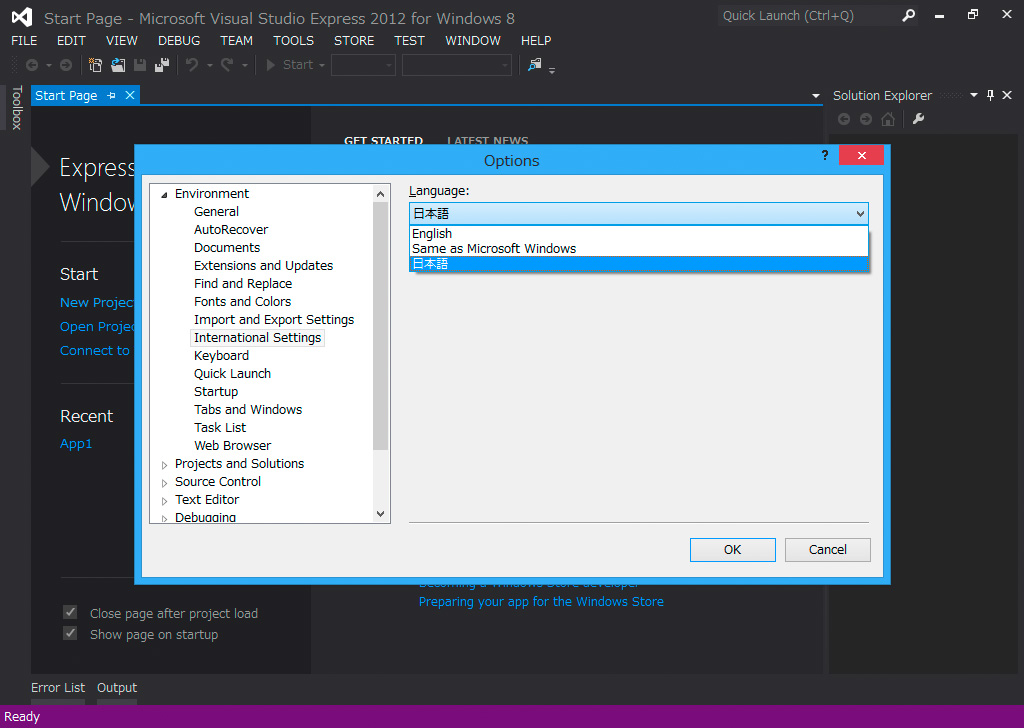
Task: Click the Undo toolbar icon
Action: (x=192, y=65)
